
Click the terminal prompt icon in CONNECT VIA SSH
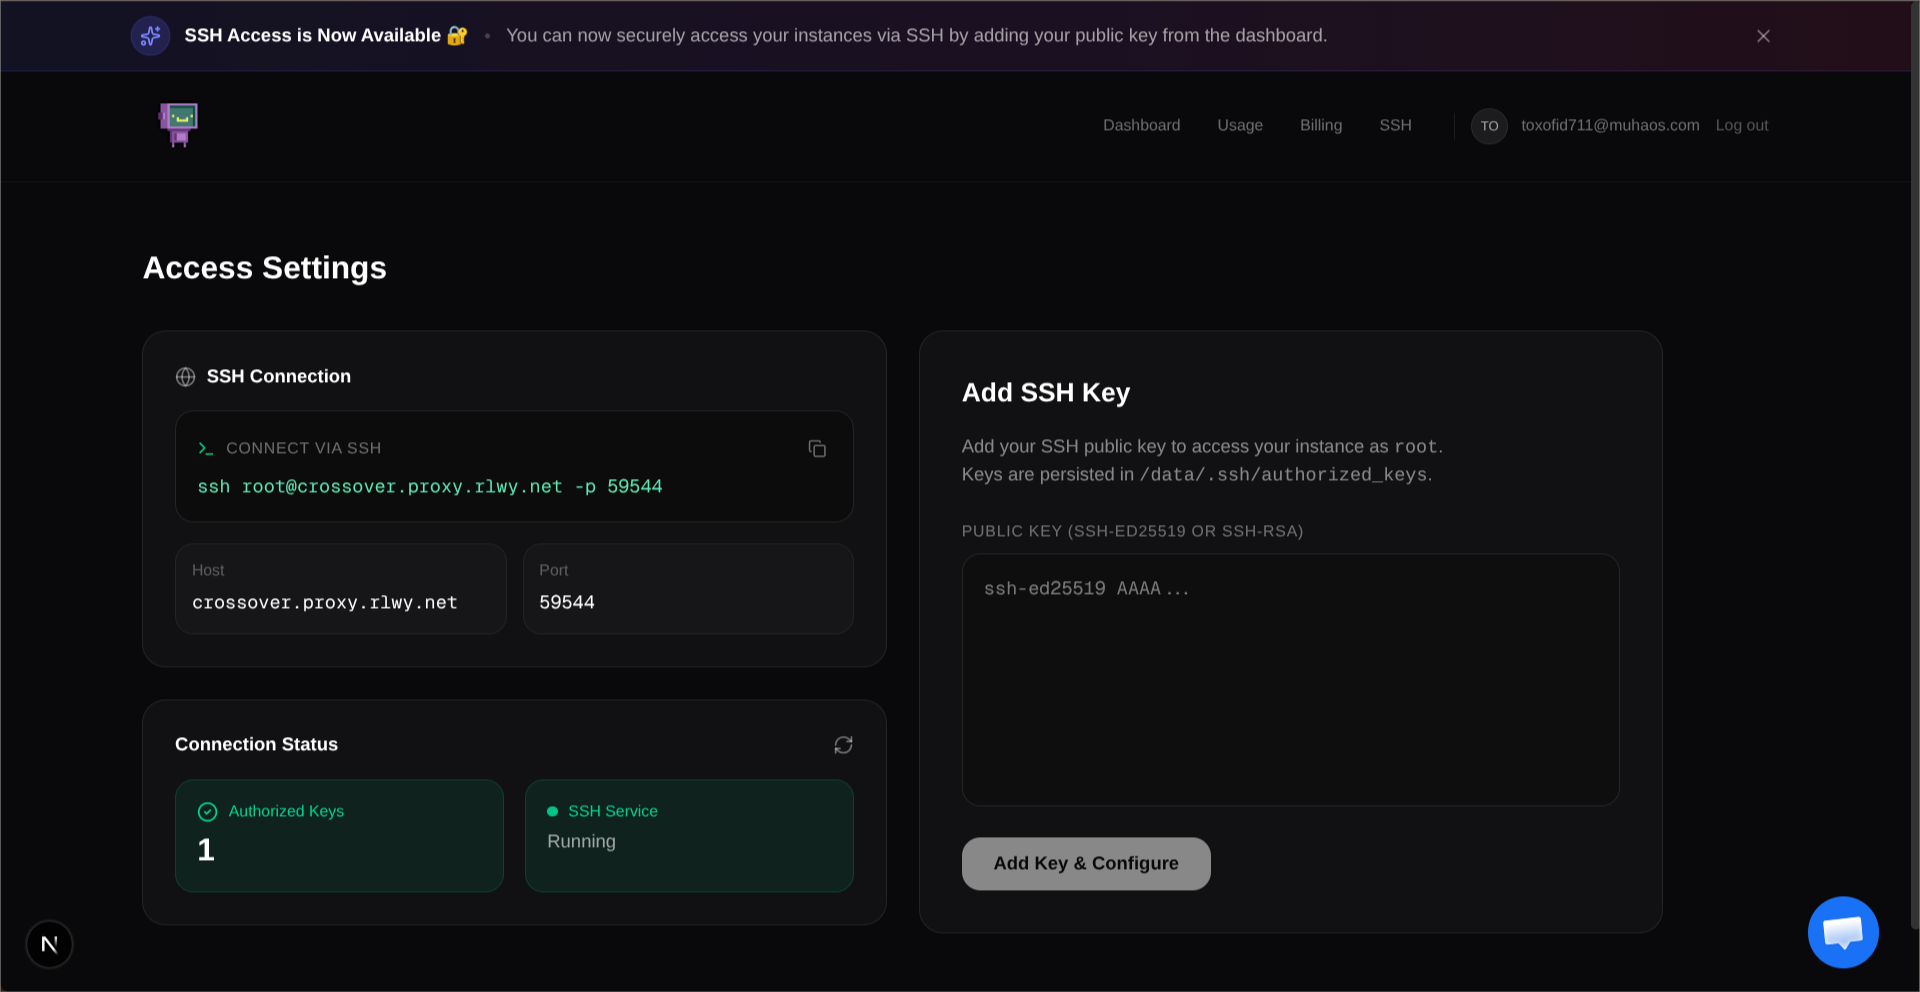tap(205, 448)
